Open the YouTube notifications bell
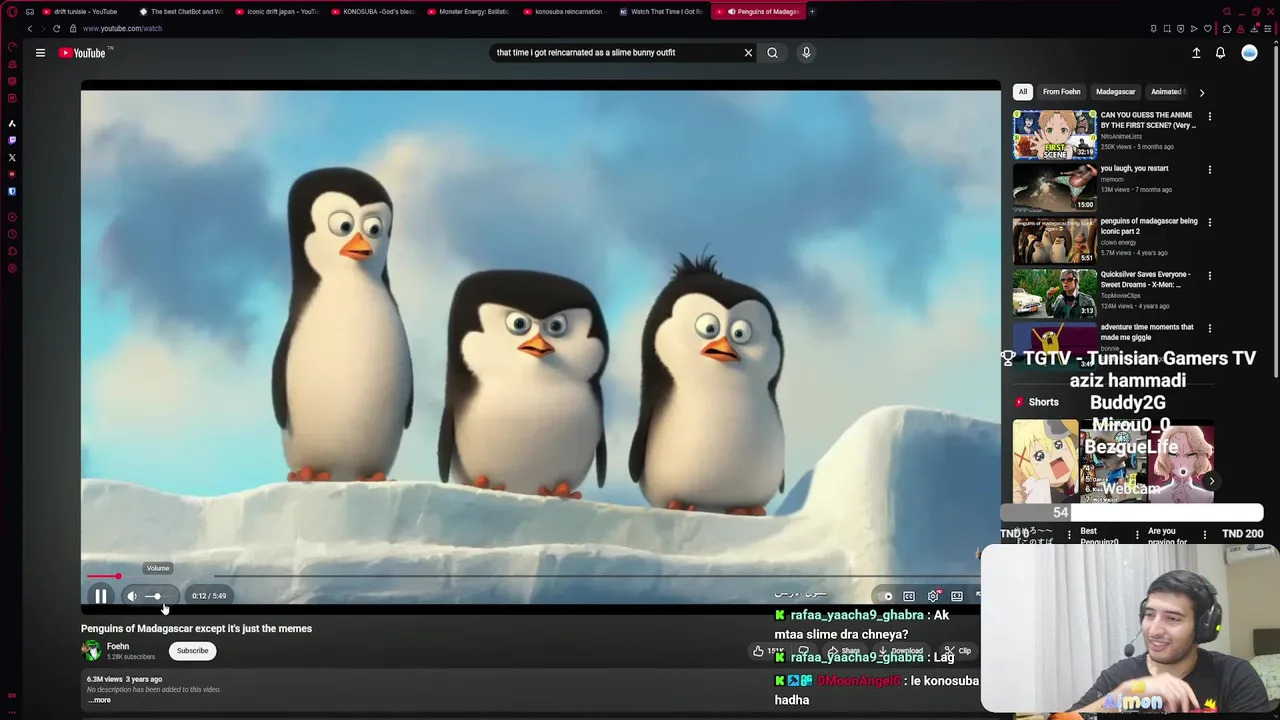 pyautogui.click(x=1220, y=53)
